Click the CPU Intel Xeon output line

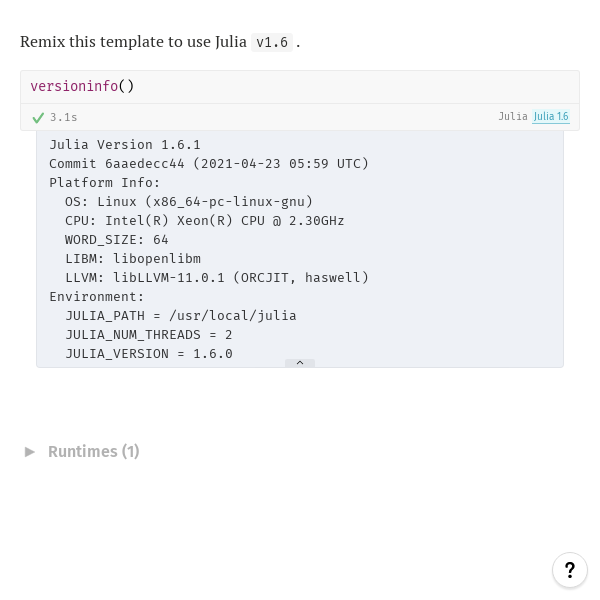tap(205, 221)
